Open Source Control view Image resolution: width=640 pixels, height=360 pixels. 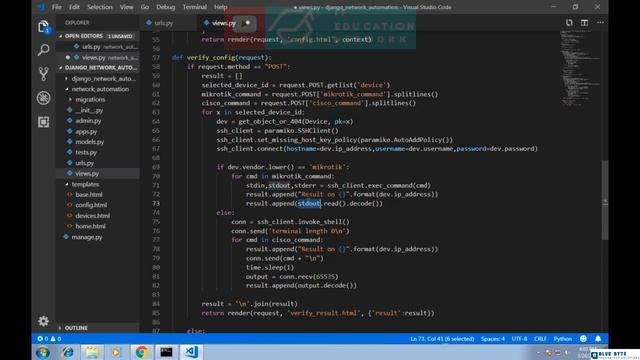tap(43, 74)
